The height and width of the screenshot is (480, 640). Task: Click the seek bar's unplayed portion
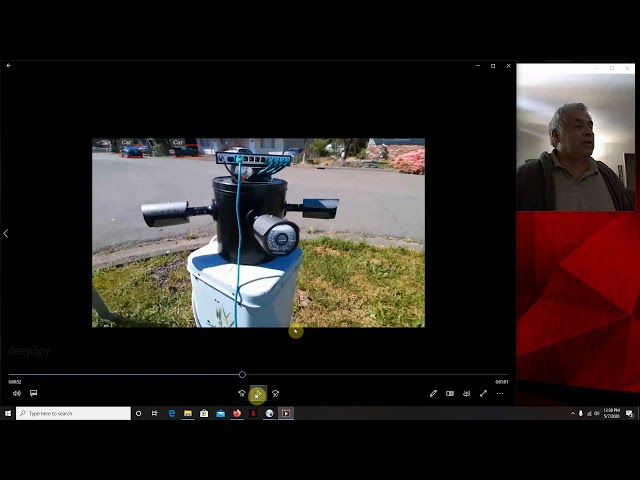377,374
